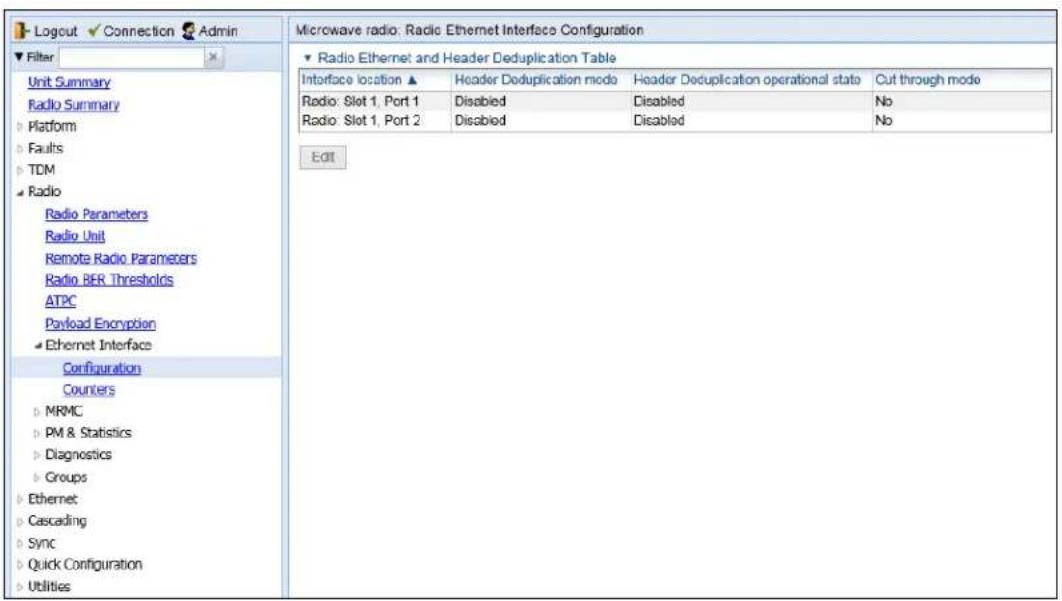Open Radio BER Thresholds link
Viewport: 1062px width, 601px height.
coord(110,280)
